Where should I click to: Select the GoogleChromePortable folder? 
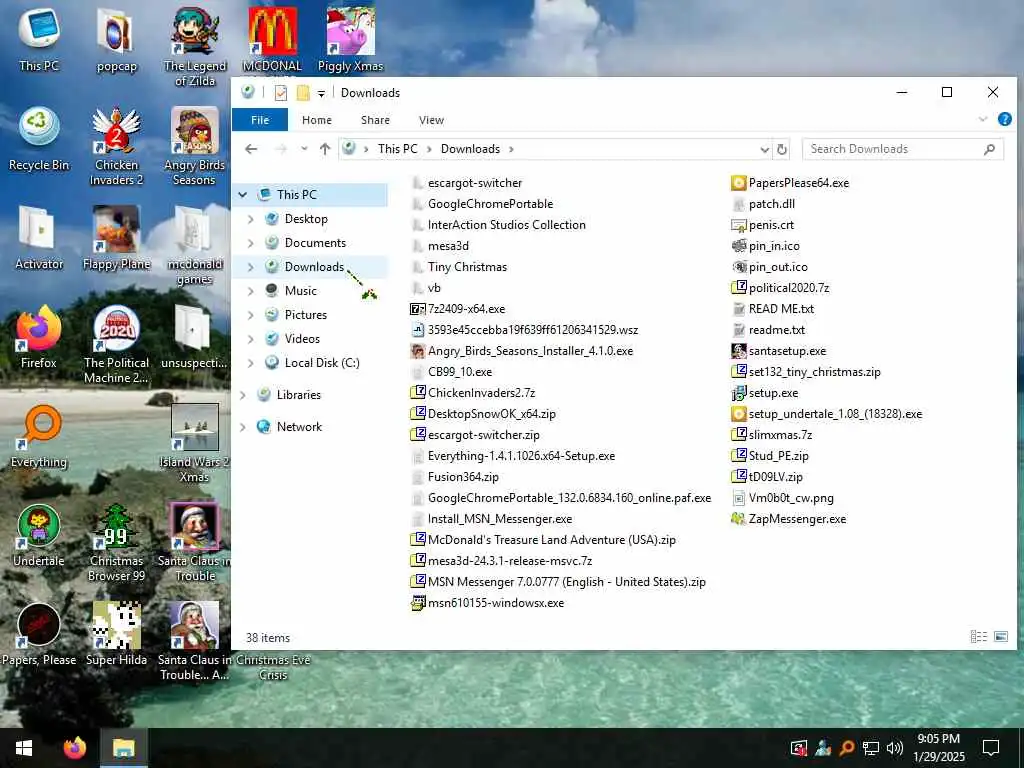(x=490, y=204)
